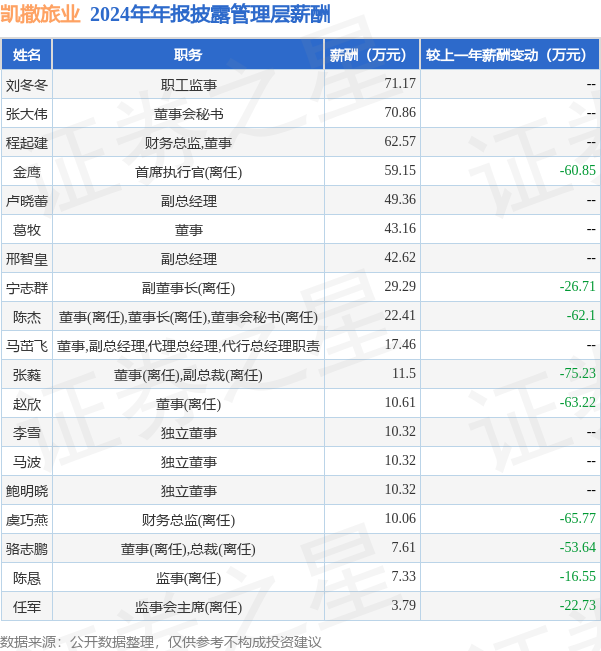Viewport: 601px width, 651px height.
Task: Click the 职务 column header
Action: point(188,54)
